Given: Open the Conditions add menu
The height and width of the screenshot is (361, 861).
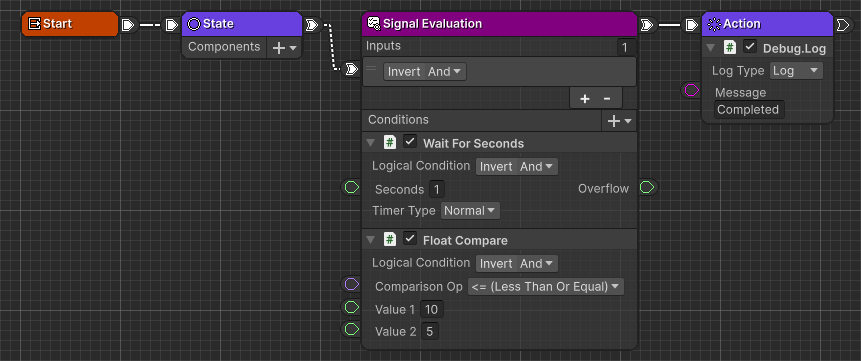Looking at the screenshot, I should [x=619, y=121].
